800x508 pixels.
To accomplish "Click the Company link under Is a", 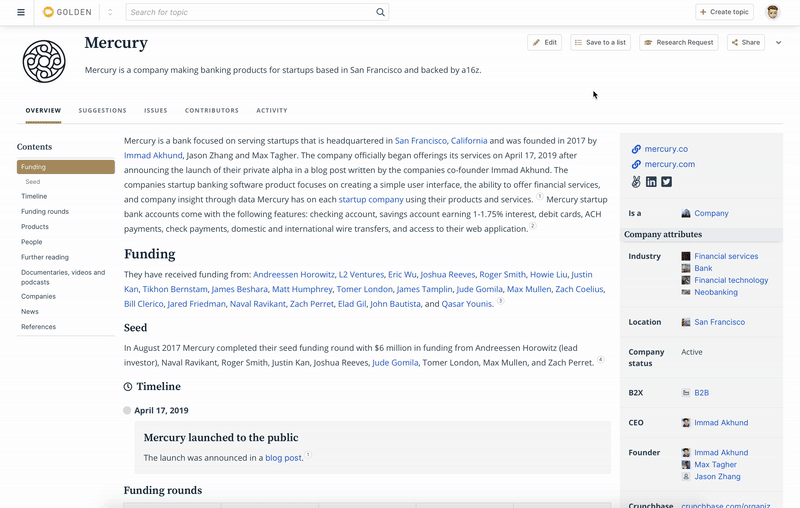I will coord(711,213).
